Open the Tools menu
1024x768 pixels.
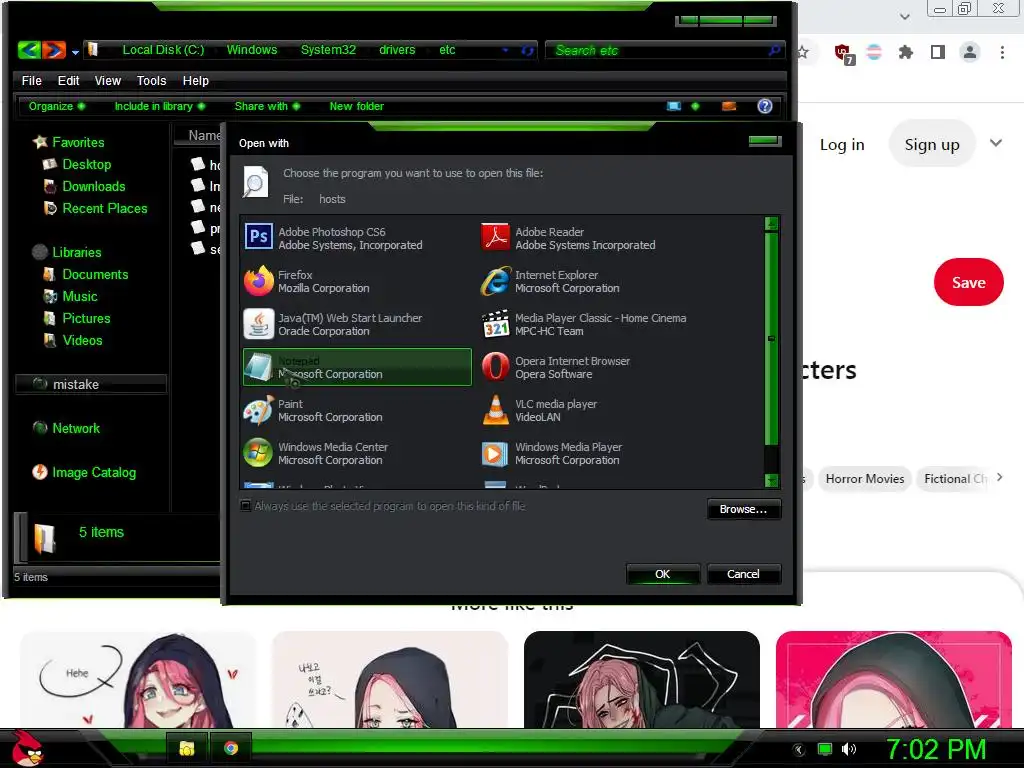click(152, 80)
